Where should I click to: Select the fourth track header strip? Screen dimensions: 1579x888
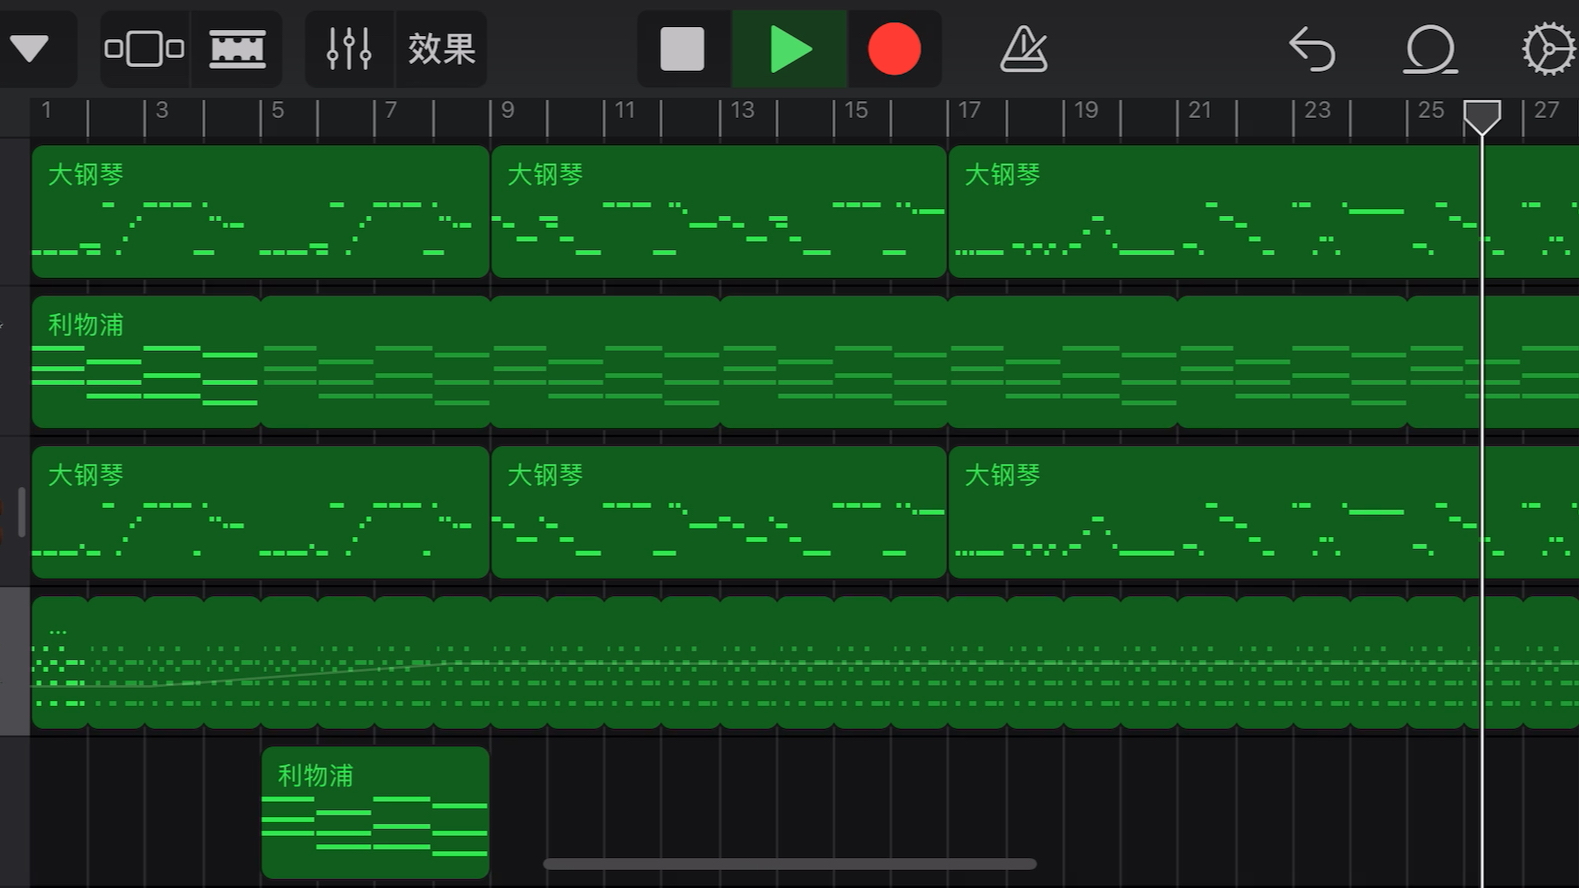(15, 662)
